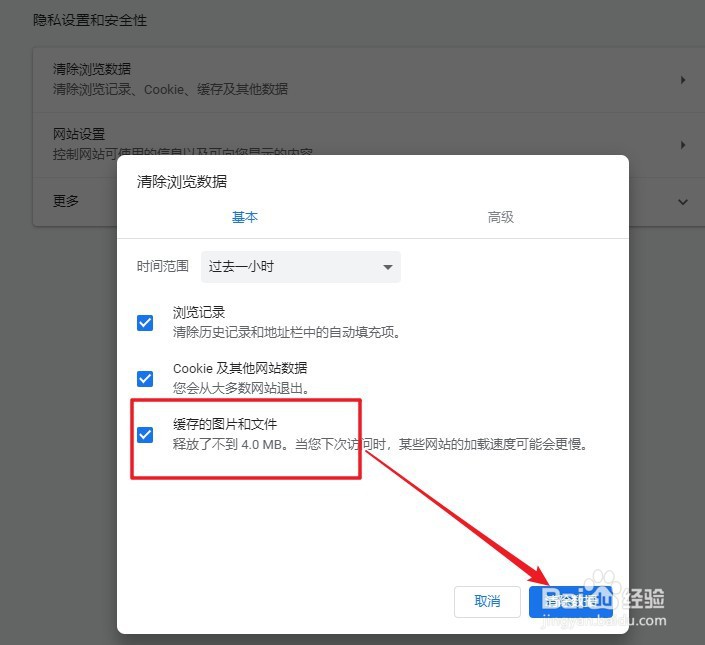This screenshot has width=705, height=645.
Task: Switch to the 高级 tab
Action: point(501,218)
